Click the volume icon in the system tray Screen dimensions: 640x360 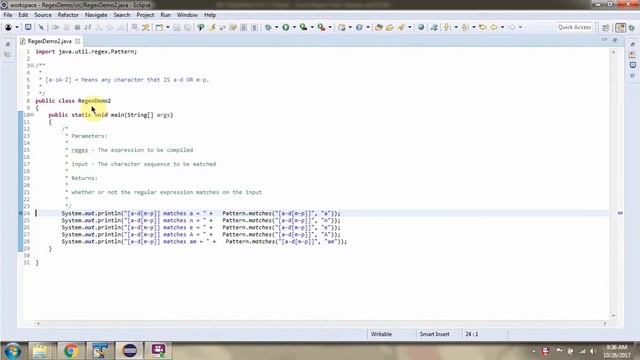593,351
